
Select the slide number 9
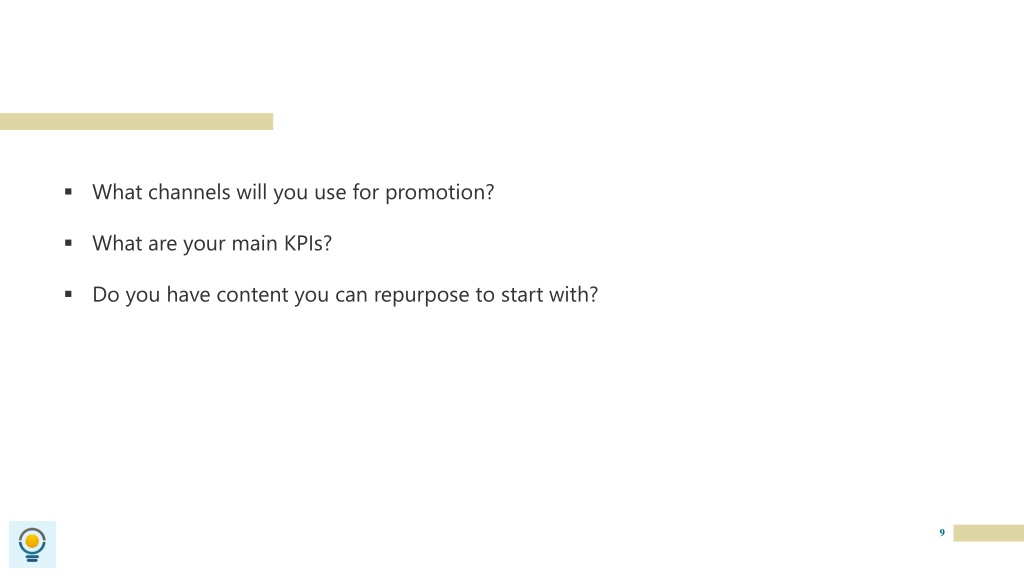(942, 533)
